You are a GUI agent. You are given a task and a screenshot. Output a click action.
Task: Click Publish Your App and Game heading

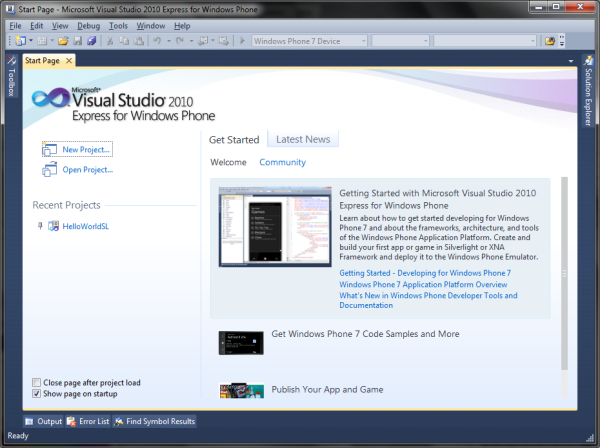click(327, 389)
